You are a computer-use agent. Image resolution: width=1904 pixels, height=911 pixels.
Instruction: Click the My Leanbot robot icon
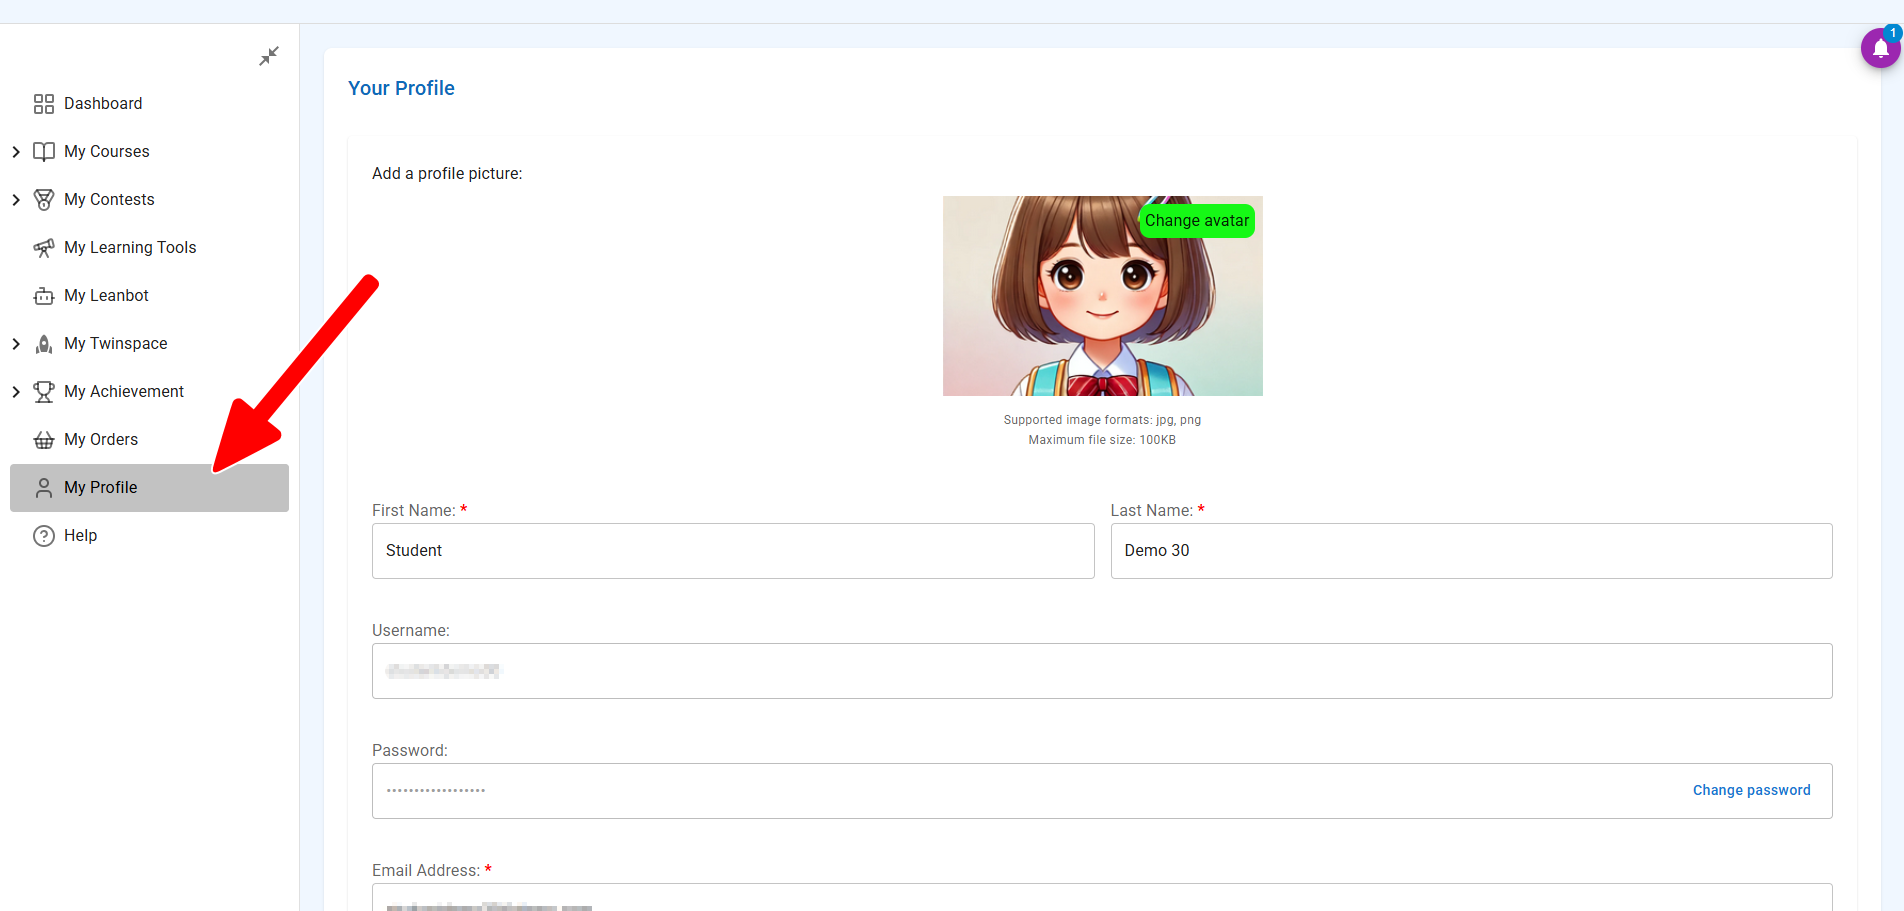44,296
